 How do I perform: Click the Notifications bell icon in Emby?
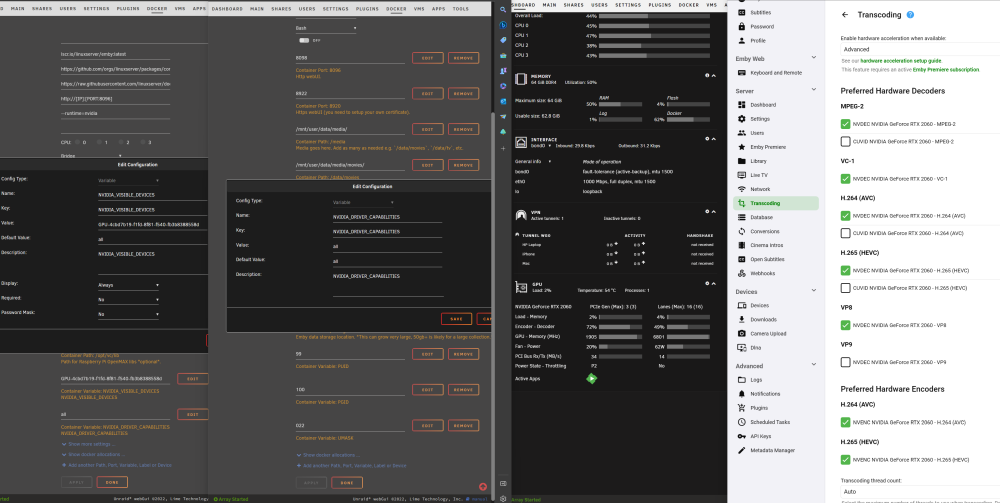[x=741, y=394]
